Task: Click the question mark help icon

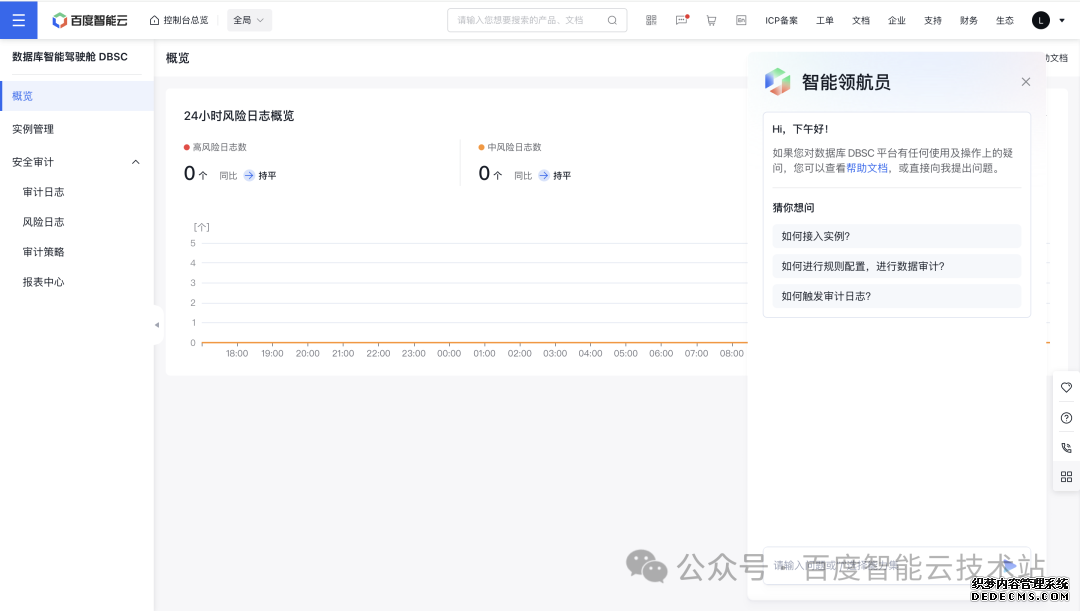Action: [1066, 418]
